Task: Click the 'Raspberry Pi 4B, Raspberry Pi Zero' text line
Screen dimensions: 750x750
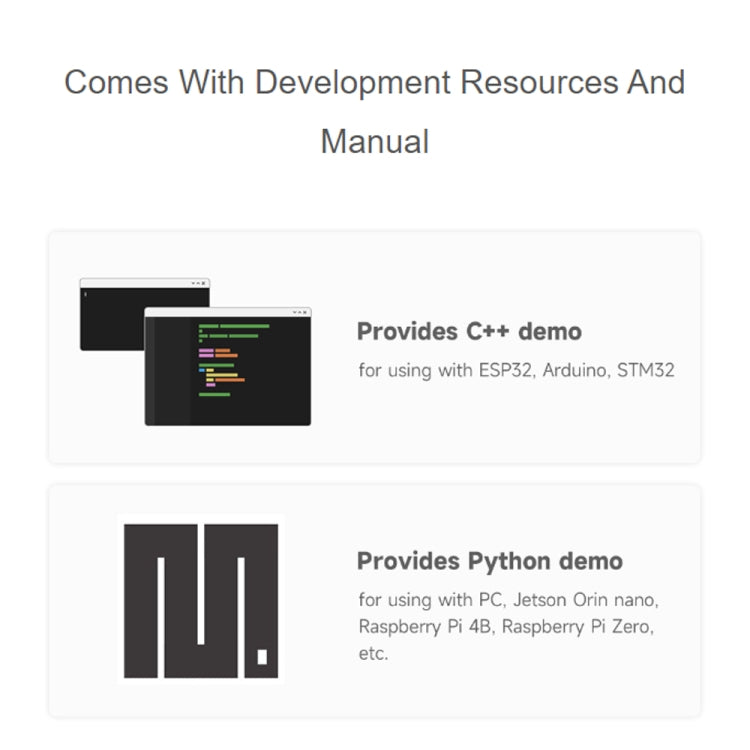Action: [x=506, y=627]
